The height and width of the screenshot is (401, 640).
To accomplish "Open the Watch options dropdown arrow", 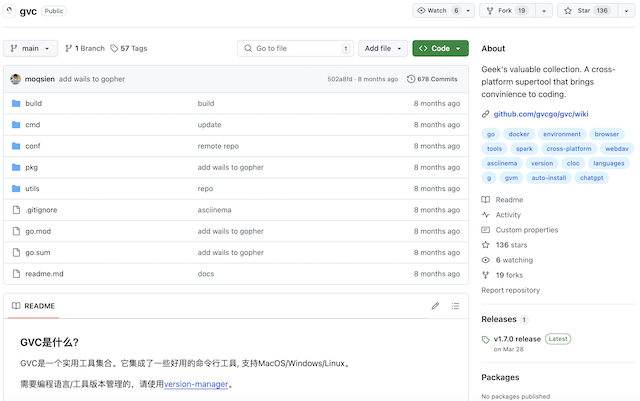I will coord(468,11).
